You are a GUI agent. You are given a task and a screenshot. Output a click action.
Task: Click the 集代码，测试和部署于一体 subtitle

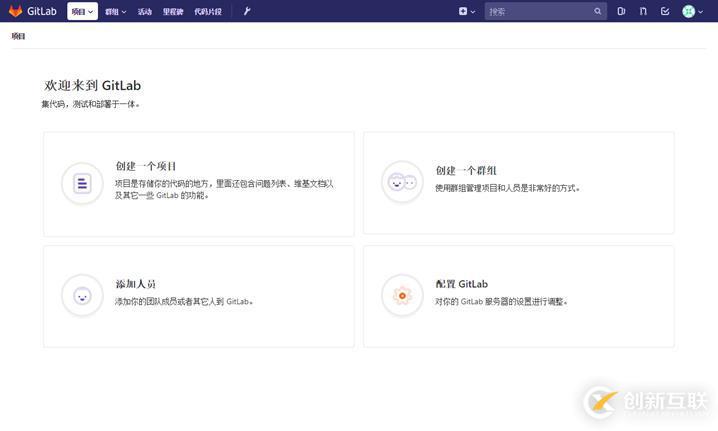pyautogui.click(x=91, y=104)
